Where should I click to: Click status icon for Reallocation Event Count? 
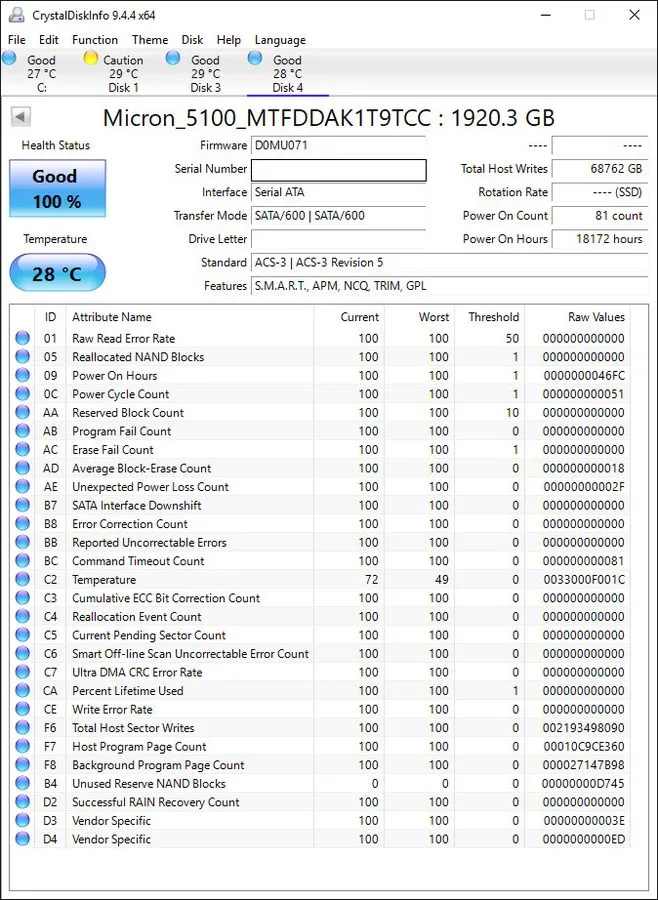[x=22, y=616]
